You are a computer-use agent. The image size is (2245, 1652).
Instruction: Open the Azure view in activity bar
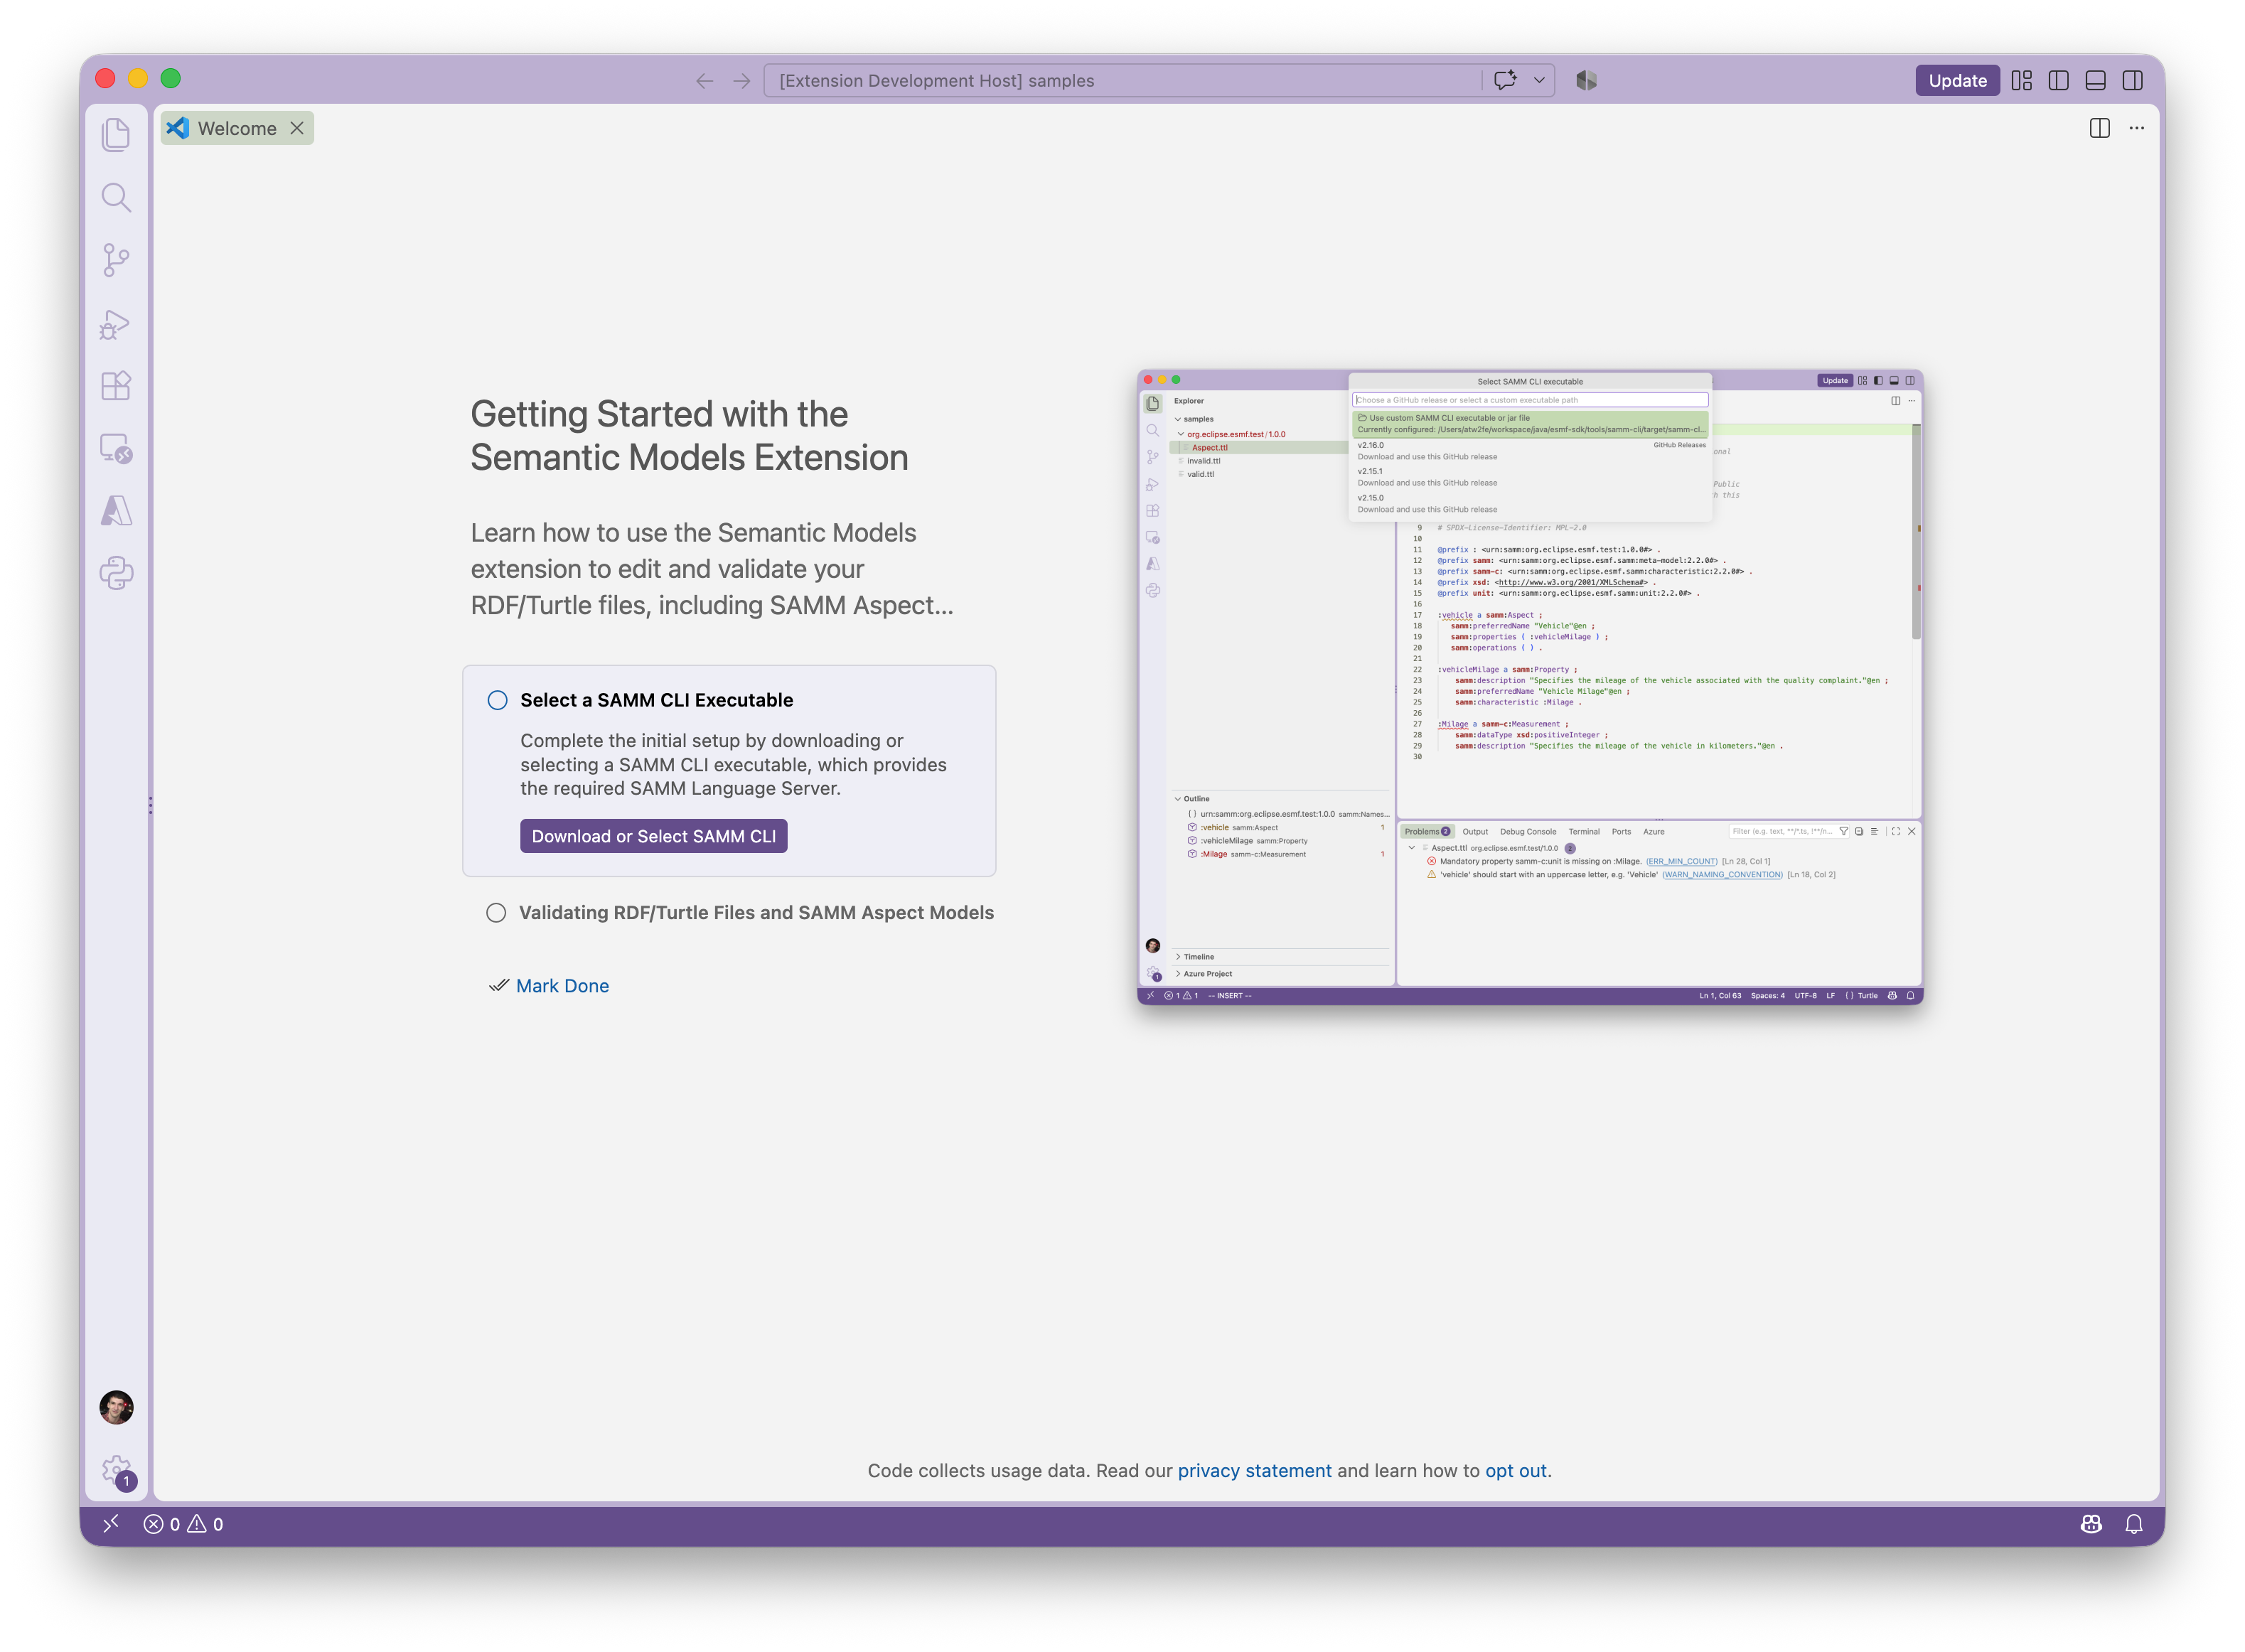[116, 511]
